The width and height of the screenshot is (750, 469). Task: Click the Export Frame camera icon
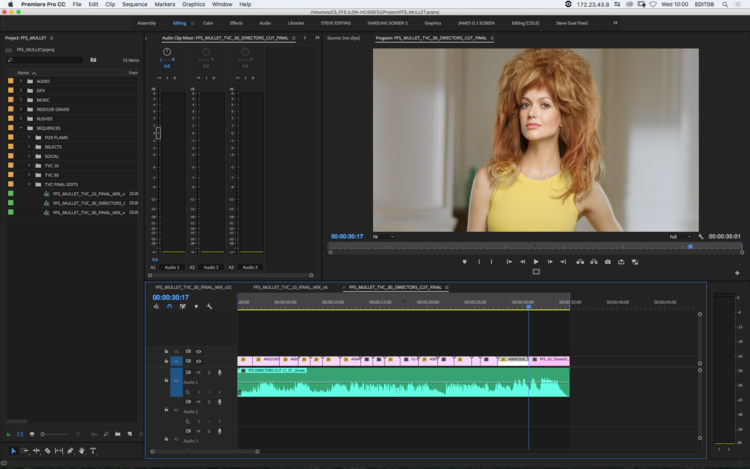[x=607, y=262]
